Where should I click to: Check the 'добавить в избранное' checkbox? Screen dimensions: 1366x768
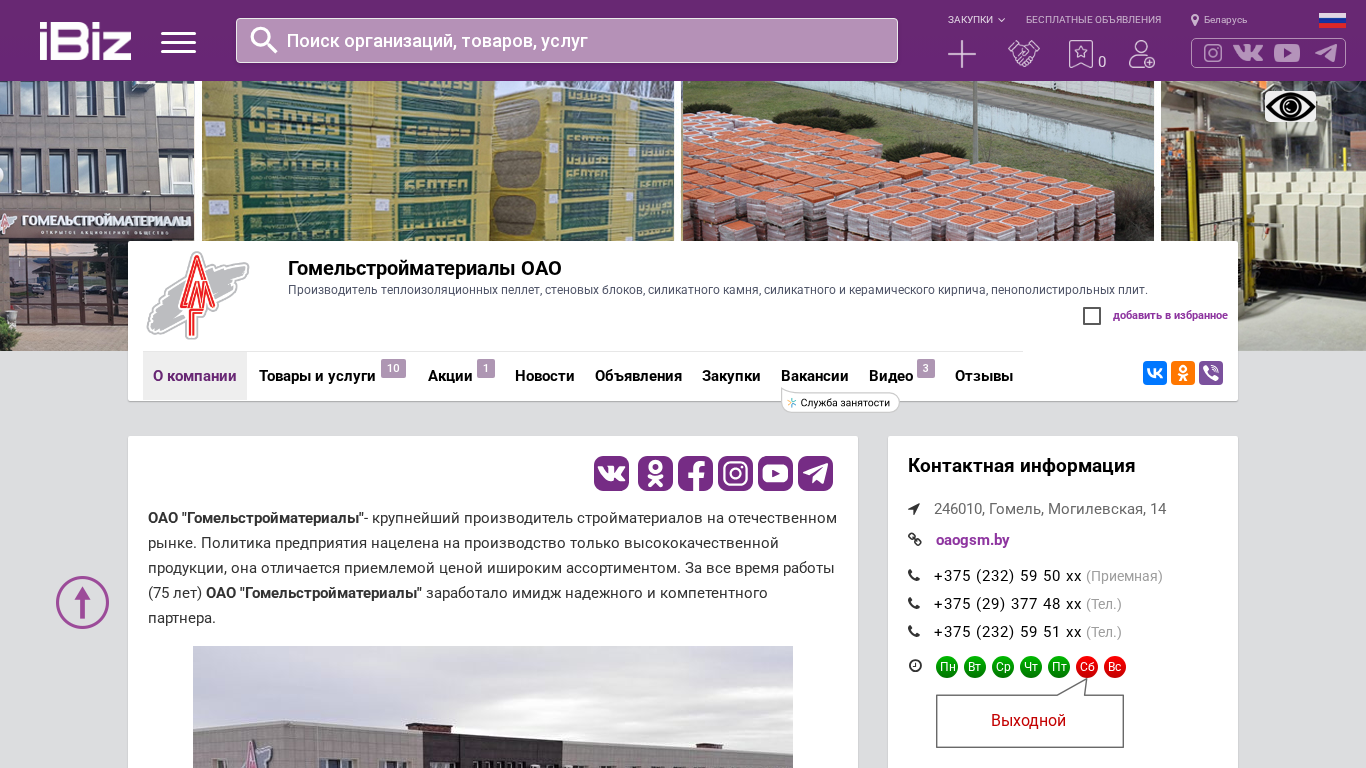[1092, 316]
